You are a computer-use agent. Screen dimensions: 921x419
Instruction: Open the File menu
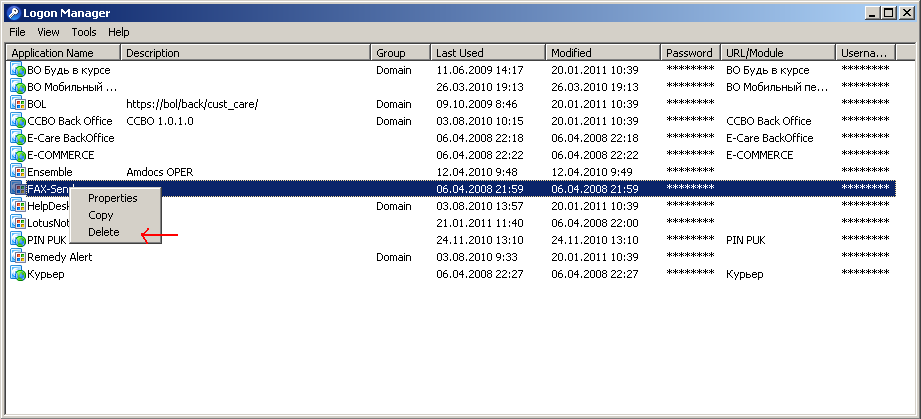pyautogui.click(x=17, y=32)
